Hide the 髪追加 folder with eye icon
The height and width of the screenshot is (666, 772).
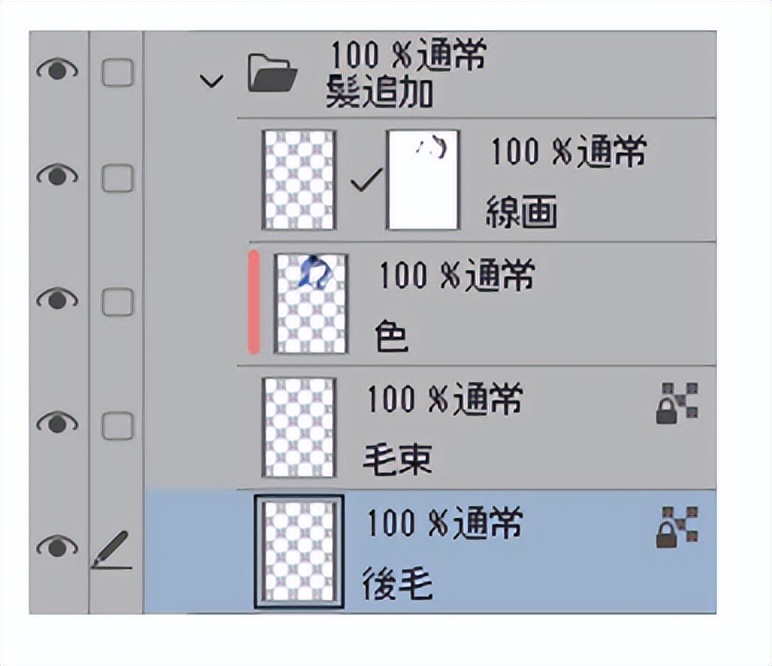coord(57,71)
